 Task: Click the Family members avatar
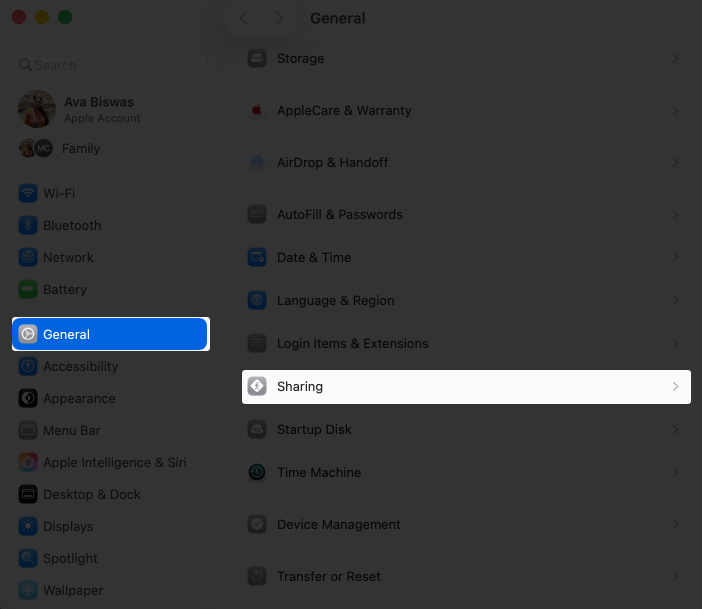(36, 148)
